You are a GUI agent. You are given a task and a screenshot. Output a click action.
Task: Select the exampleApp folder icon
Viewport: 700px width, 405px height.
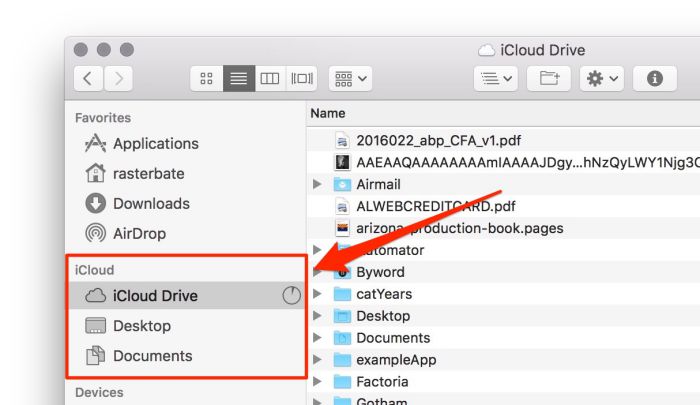point(342,359)
